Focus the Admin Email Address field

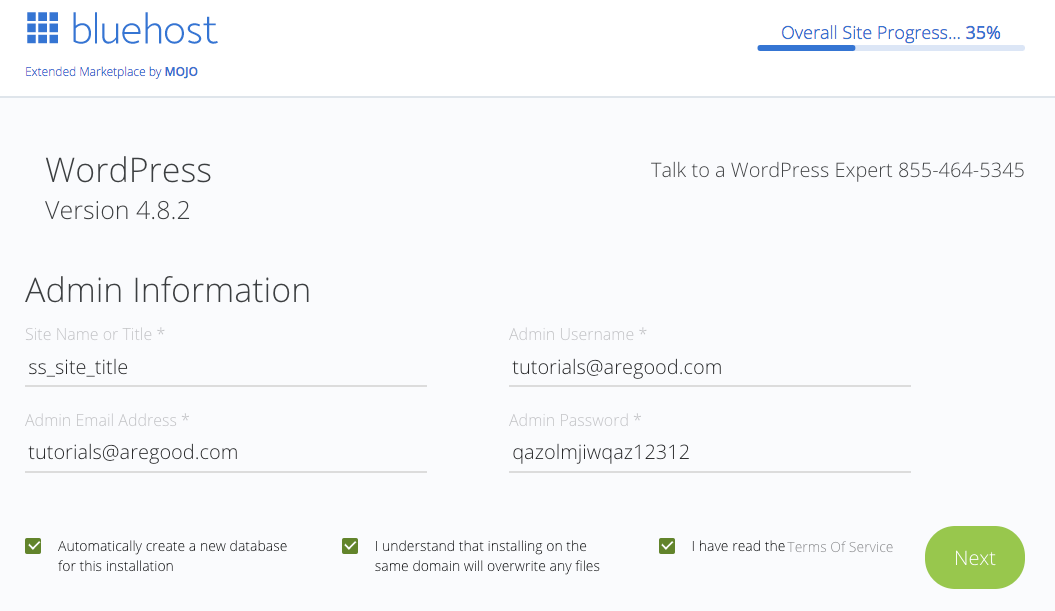click(x=225, y=452)
